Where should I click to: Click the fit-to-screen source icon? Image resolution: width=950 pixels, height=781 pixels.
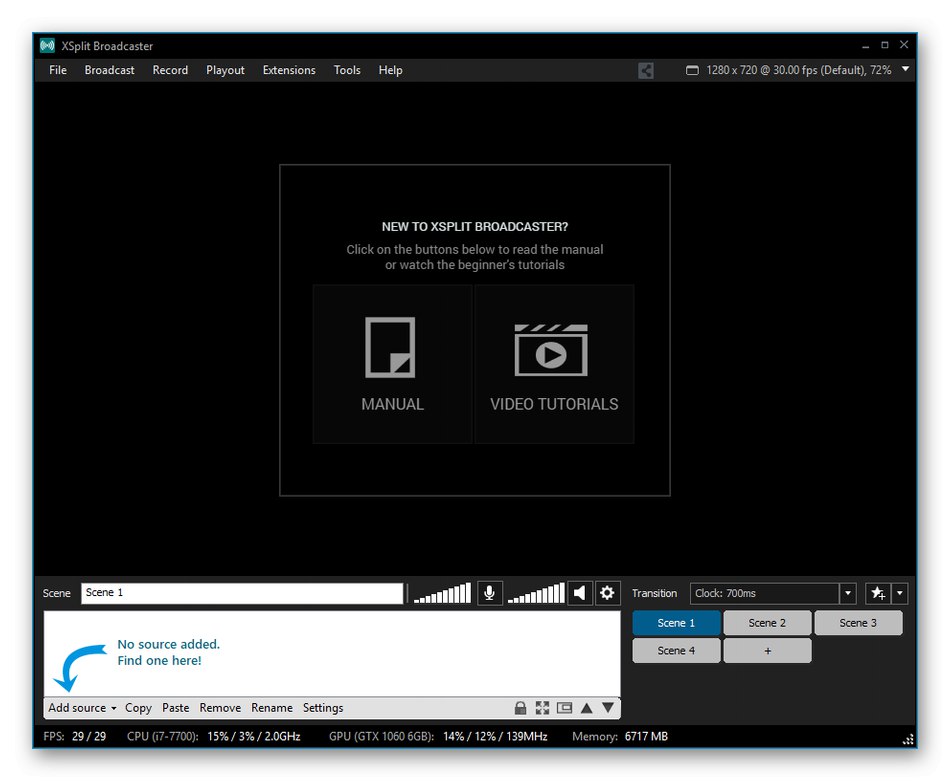[x=542, y=708]
